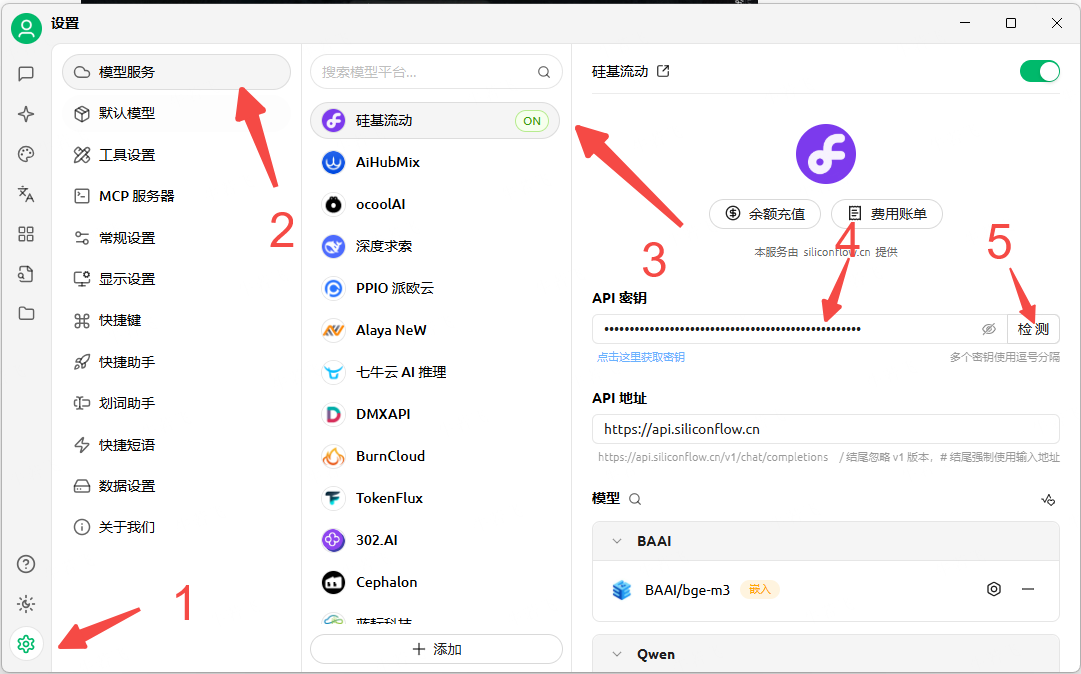This screenshot has width=1081, height=674.
Task: Select the DMXAPI provider
Action: [435, 414]
